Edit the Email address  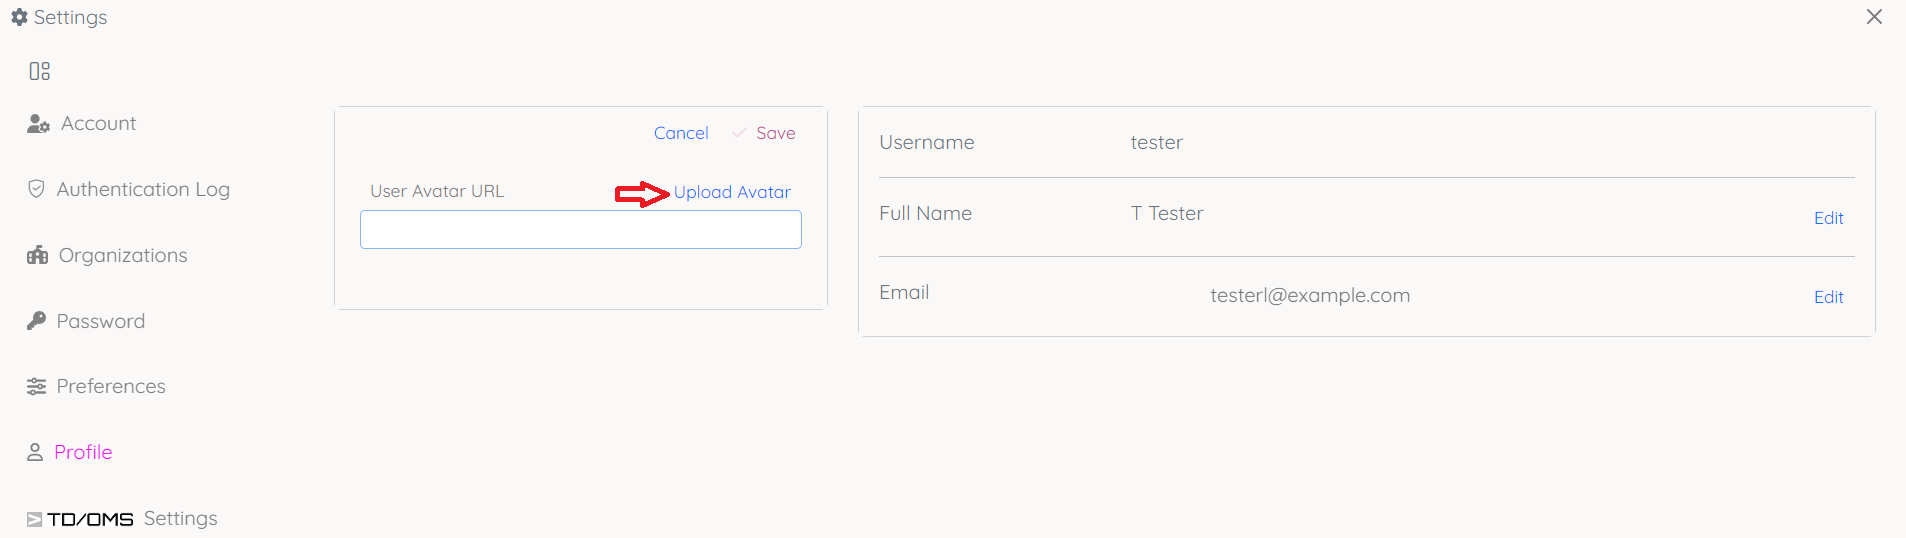point(1828,297)
